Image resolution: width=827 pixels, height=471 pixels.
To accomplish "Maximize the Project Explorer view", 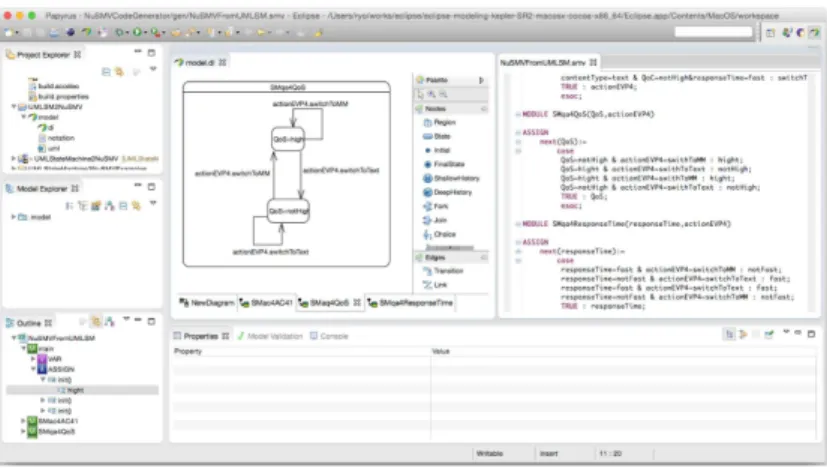I will 151,53.
